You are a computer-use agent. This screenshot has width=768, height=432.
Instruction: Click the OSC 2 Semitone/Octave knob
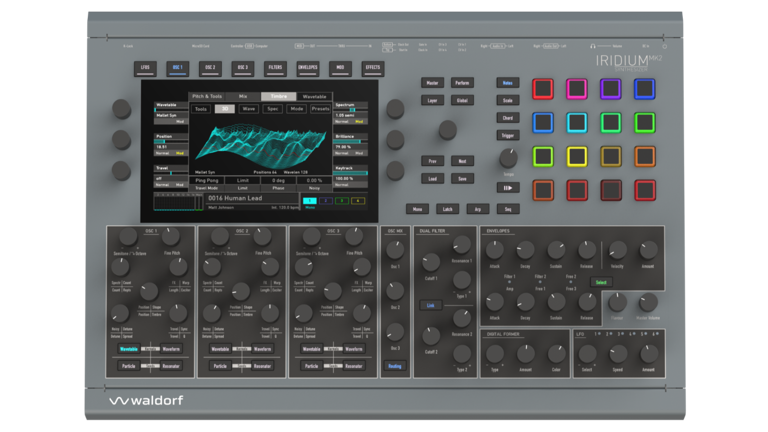pyautogui.click(x=219, y=236)
